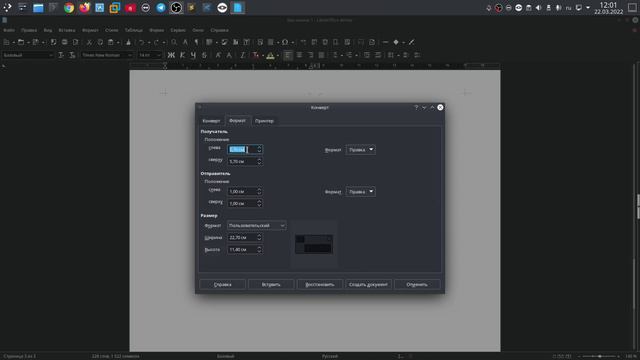Click the Cut scissors icon
This screenshot has width=640, height=360.
pyautogui.click(x=89, y=42)
